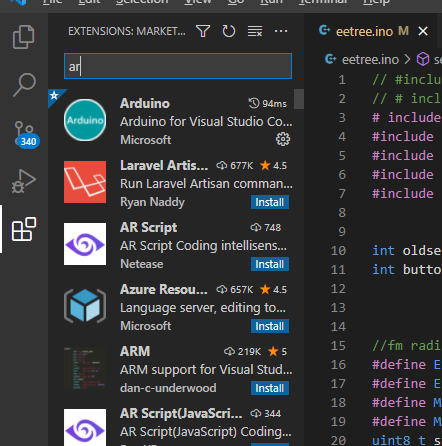Screen dimensions: 442x446
Task: Open the Selection menu
Action: (x=142, y=2)
